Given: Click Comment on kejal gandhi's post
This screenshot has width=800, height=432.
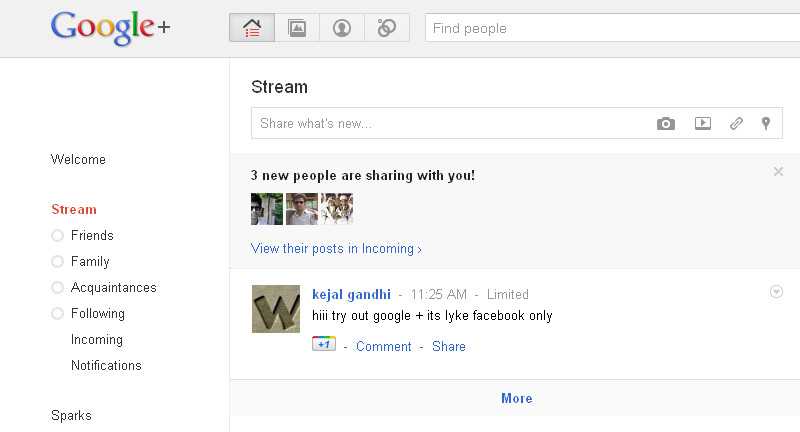Looking at the screenshot, I should click(x=384, y=347).
